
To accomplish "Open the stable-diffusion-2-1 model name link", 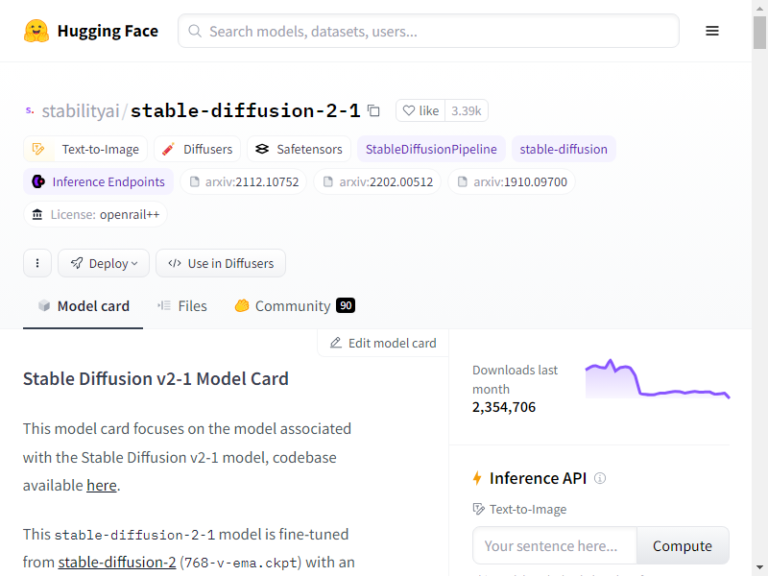I will (245, 111).
